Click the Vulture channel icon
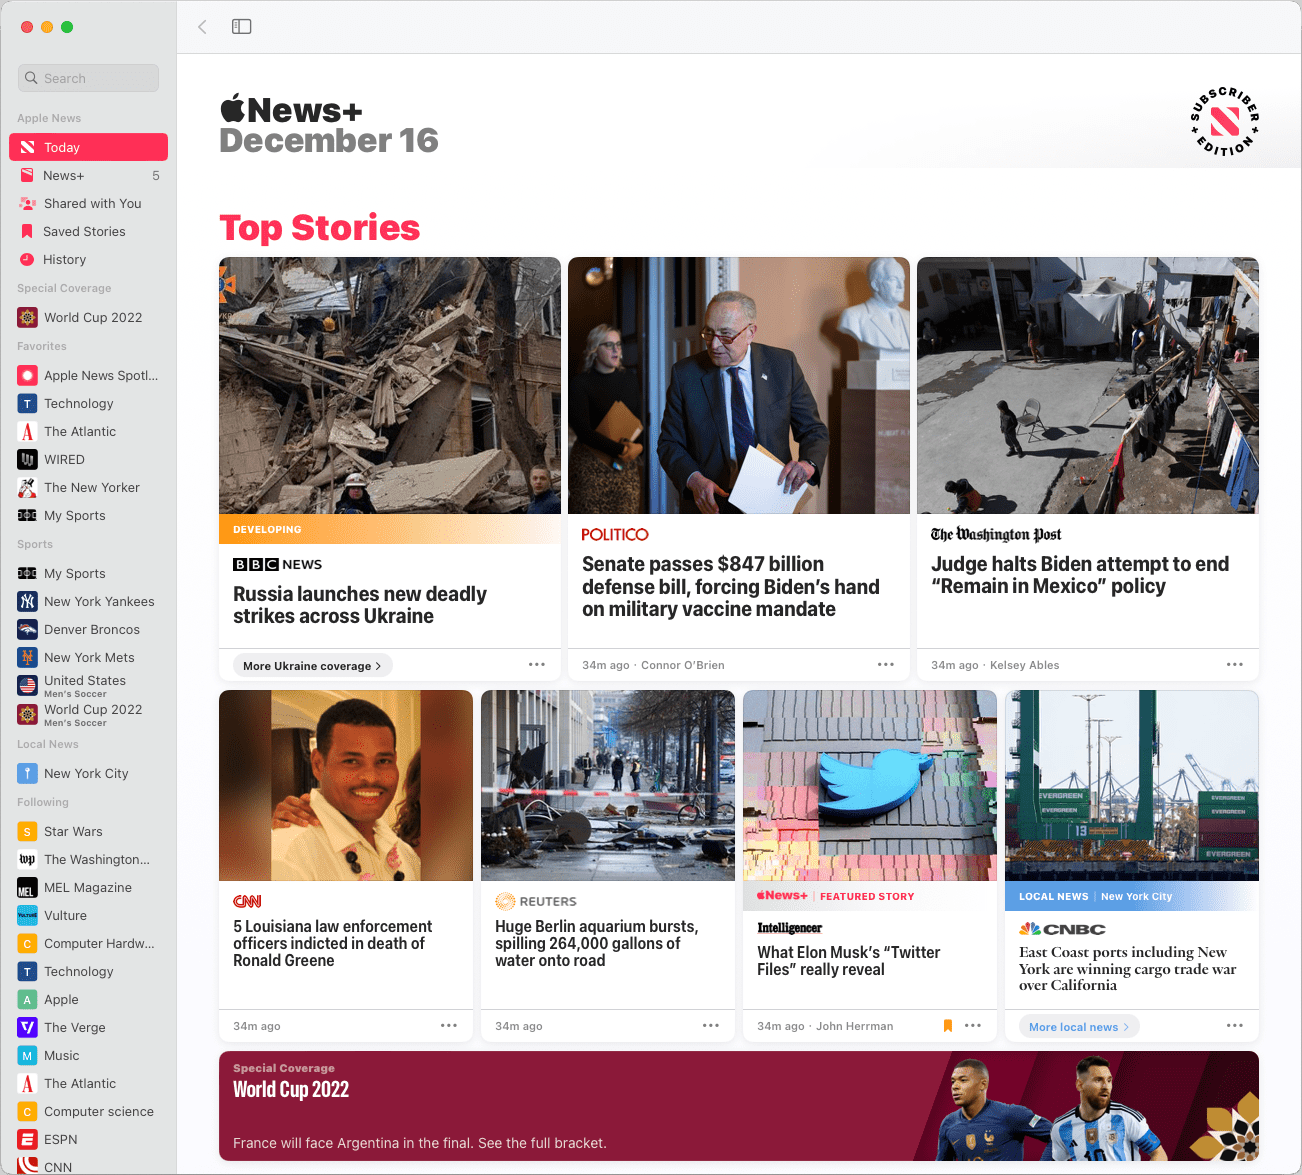Viewport: 1302px width, 1175px height. point(27,915)
